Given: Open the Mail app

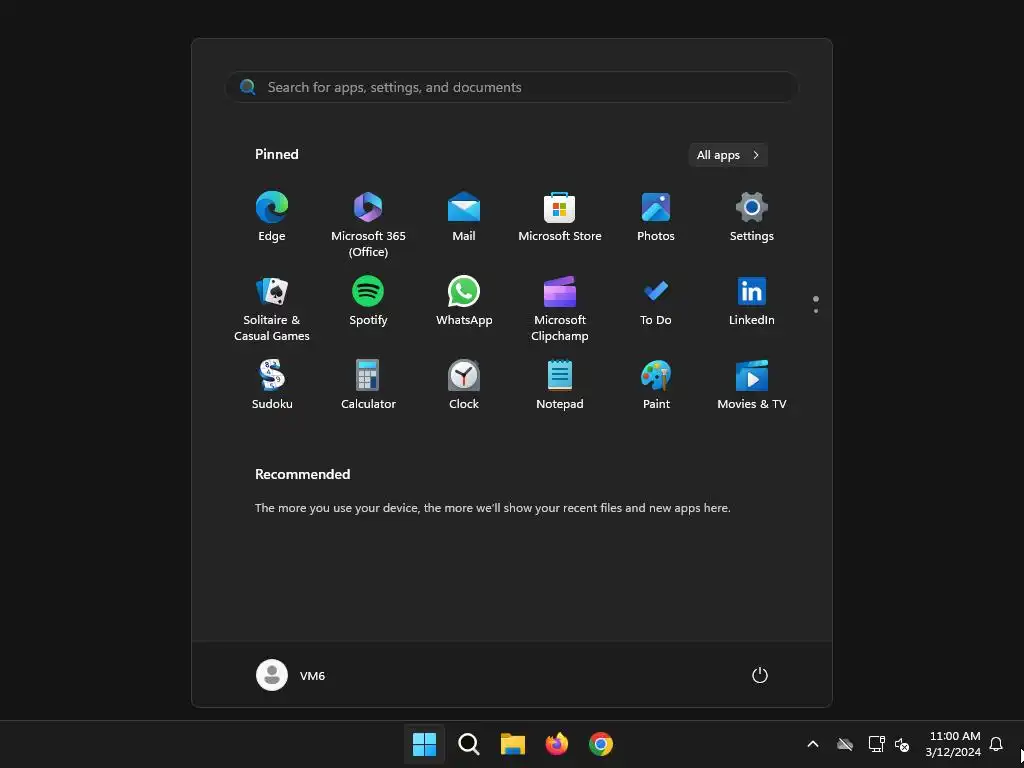Looking at the screenshot, I should (x=464, y=217).
